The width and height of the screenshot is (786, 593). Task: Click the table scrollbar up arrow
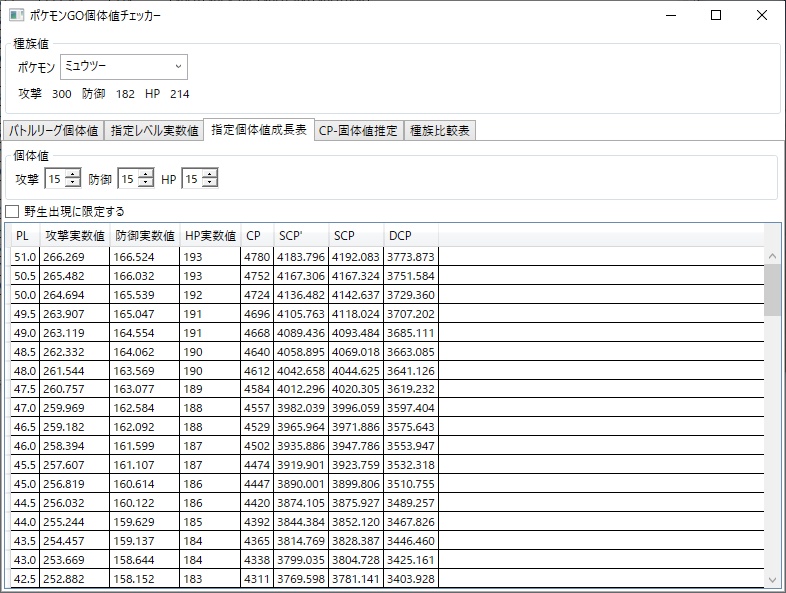tap(772, 256)
